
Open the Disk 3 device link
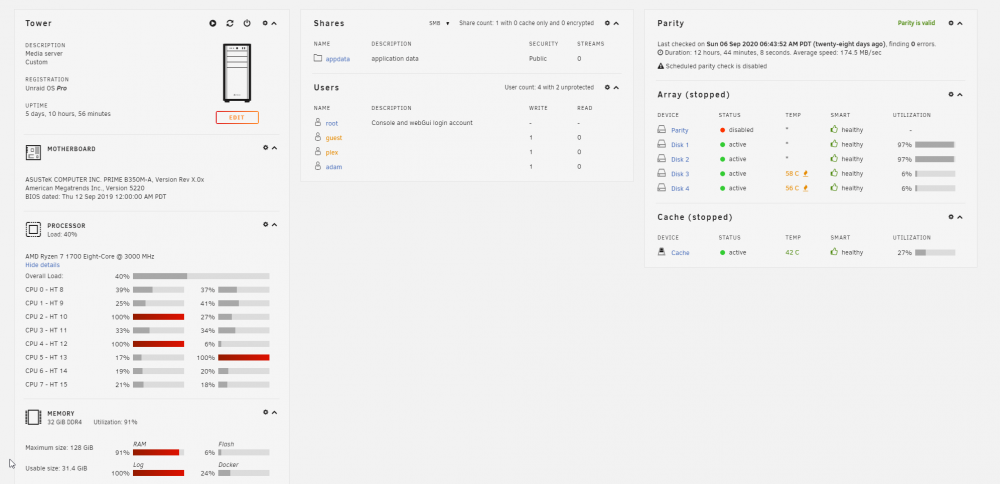coord(680,174)
